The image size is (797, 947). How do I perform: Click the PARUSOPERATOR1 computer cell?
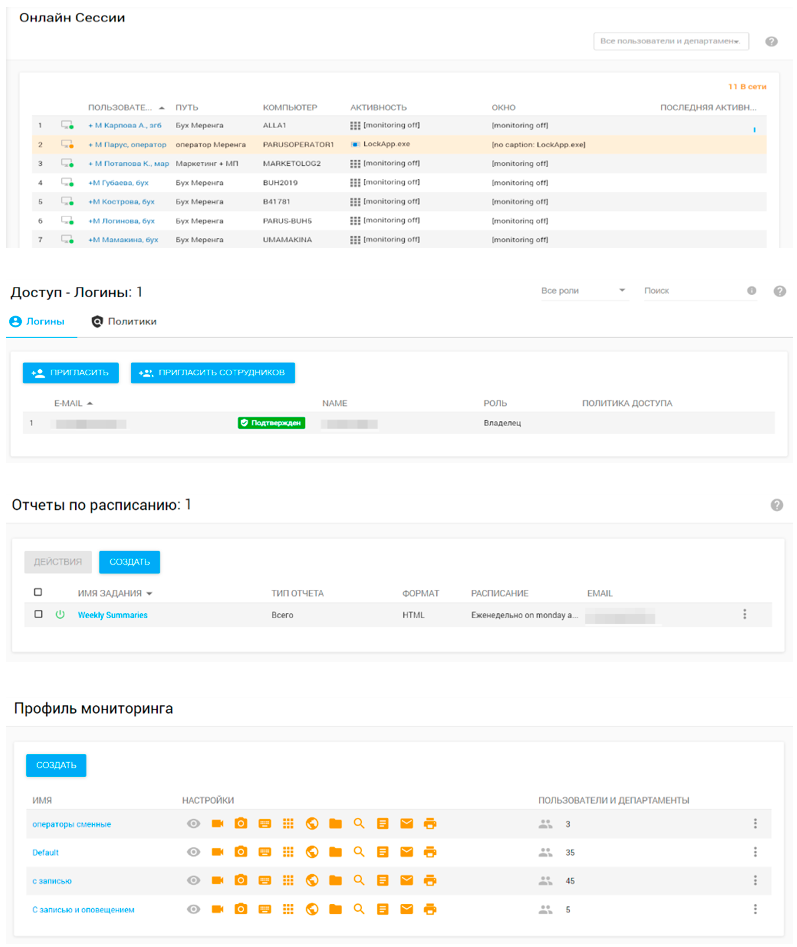[x=298, y=144]
